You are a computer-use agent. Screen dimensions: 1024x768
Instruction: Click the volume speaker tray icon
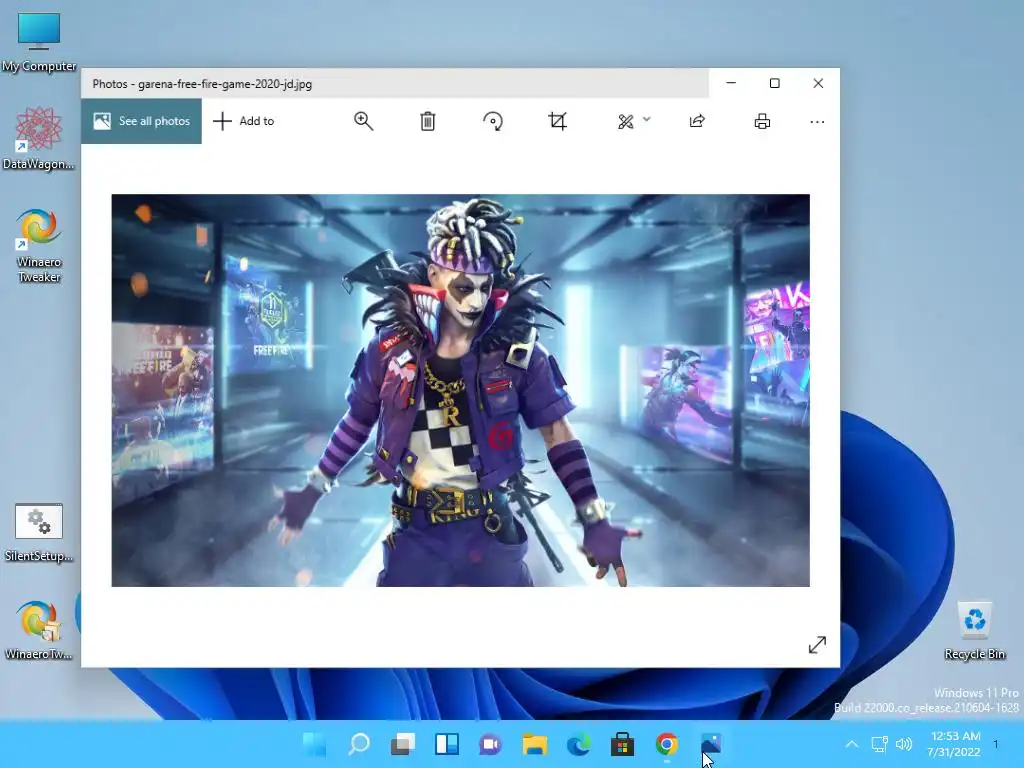(x=904, y=744)
